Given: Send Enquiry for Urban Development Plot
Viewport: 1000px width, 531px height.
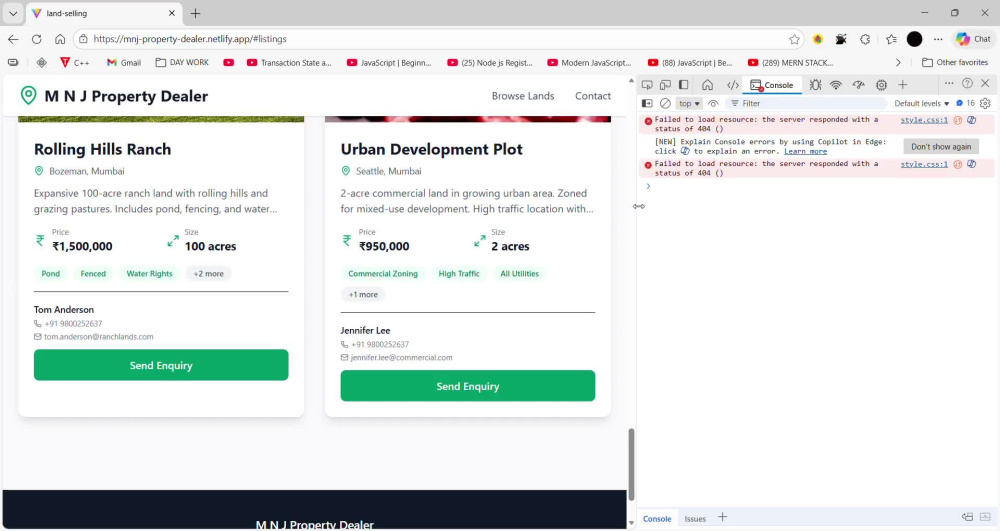Looking at the screenshot, I should click(x=467, y=386).
